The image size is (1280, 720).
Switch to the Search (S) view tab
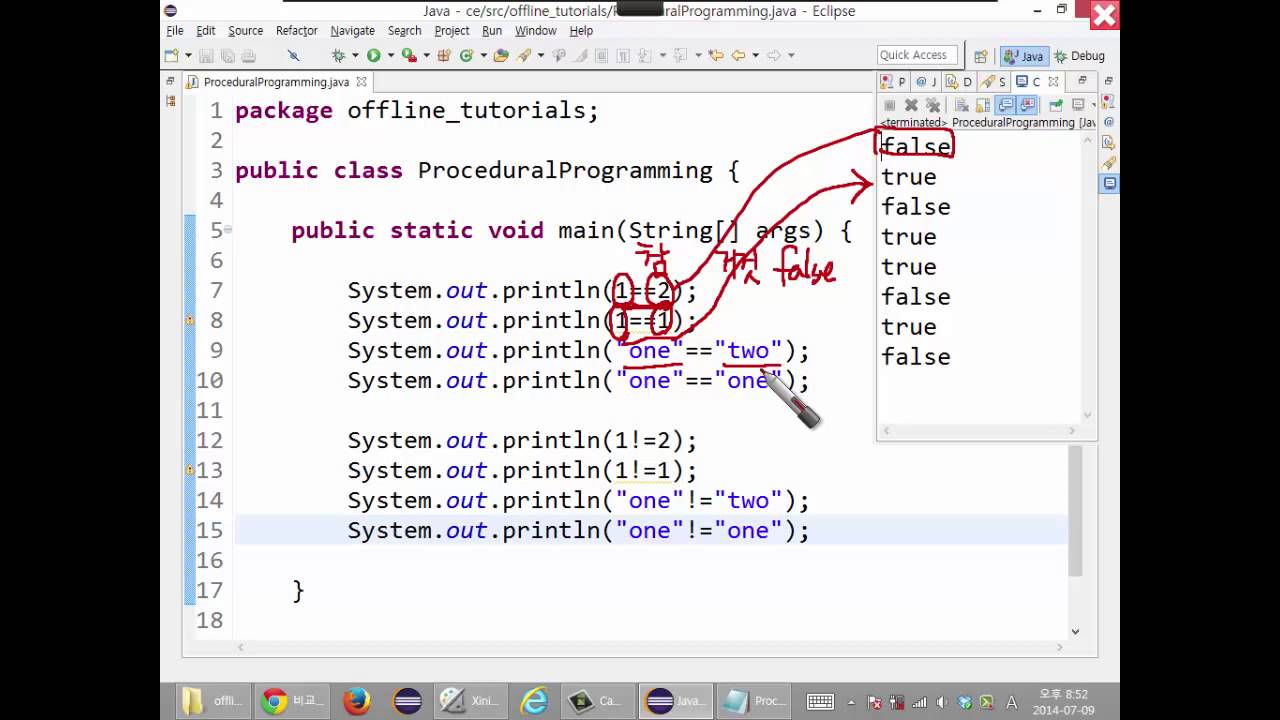[x=994, y=82]
